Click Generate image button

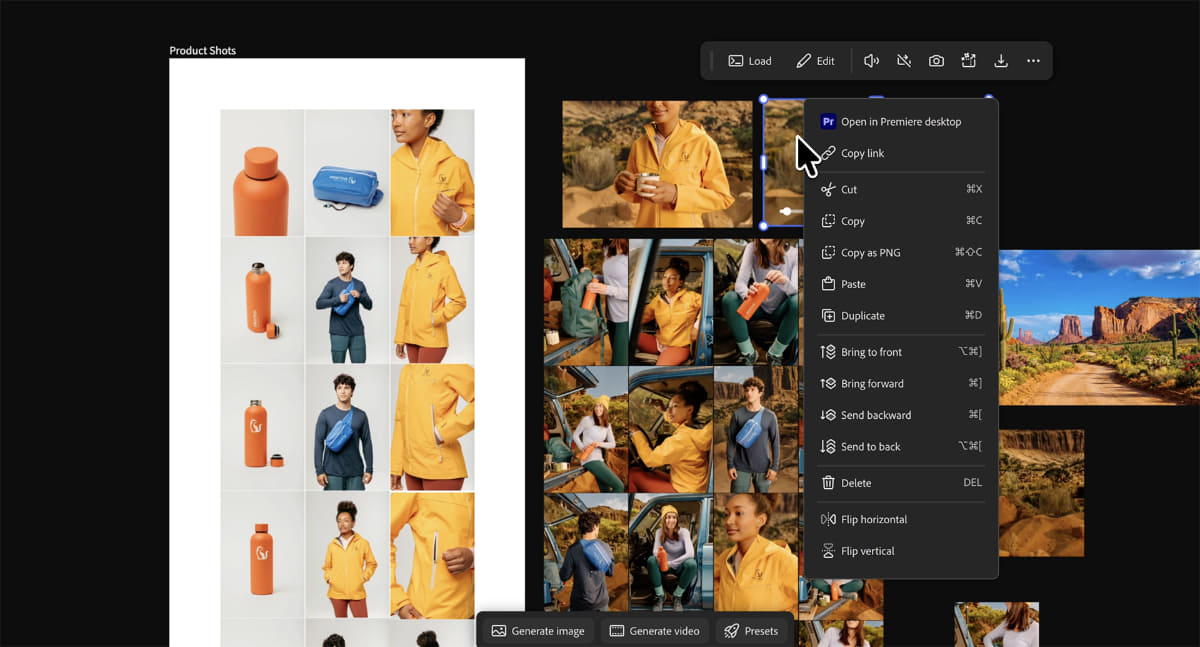[x=538, y=631]
